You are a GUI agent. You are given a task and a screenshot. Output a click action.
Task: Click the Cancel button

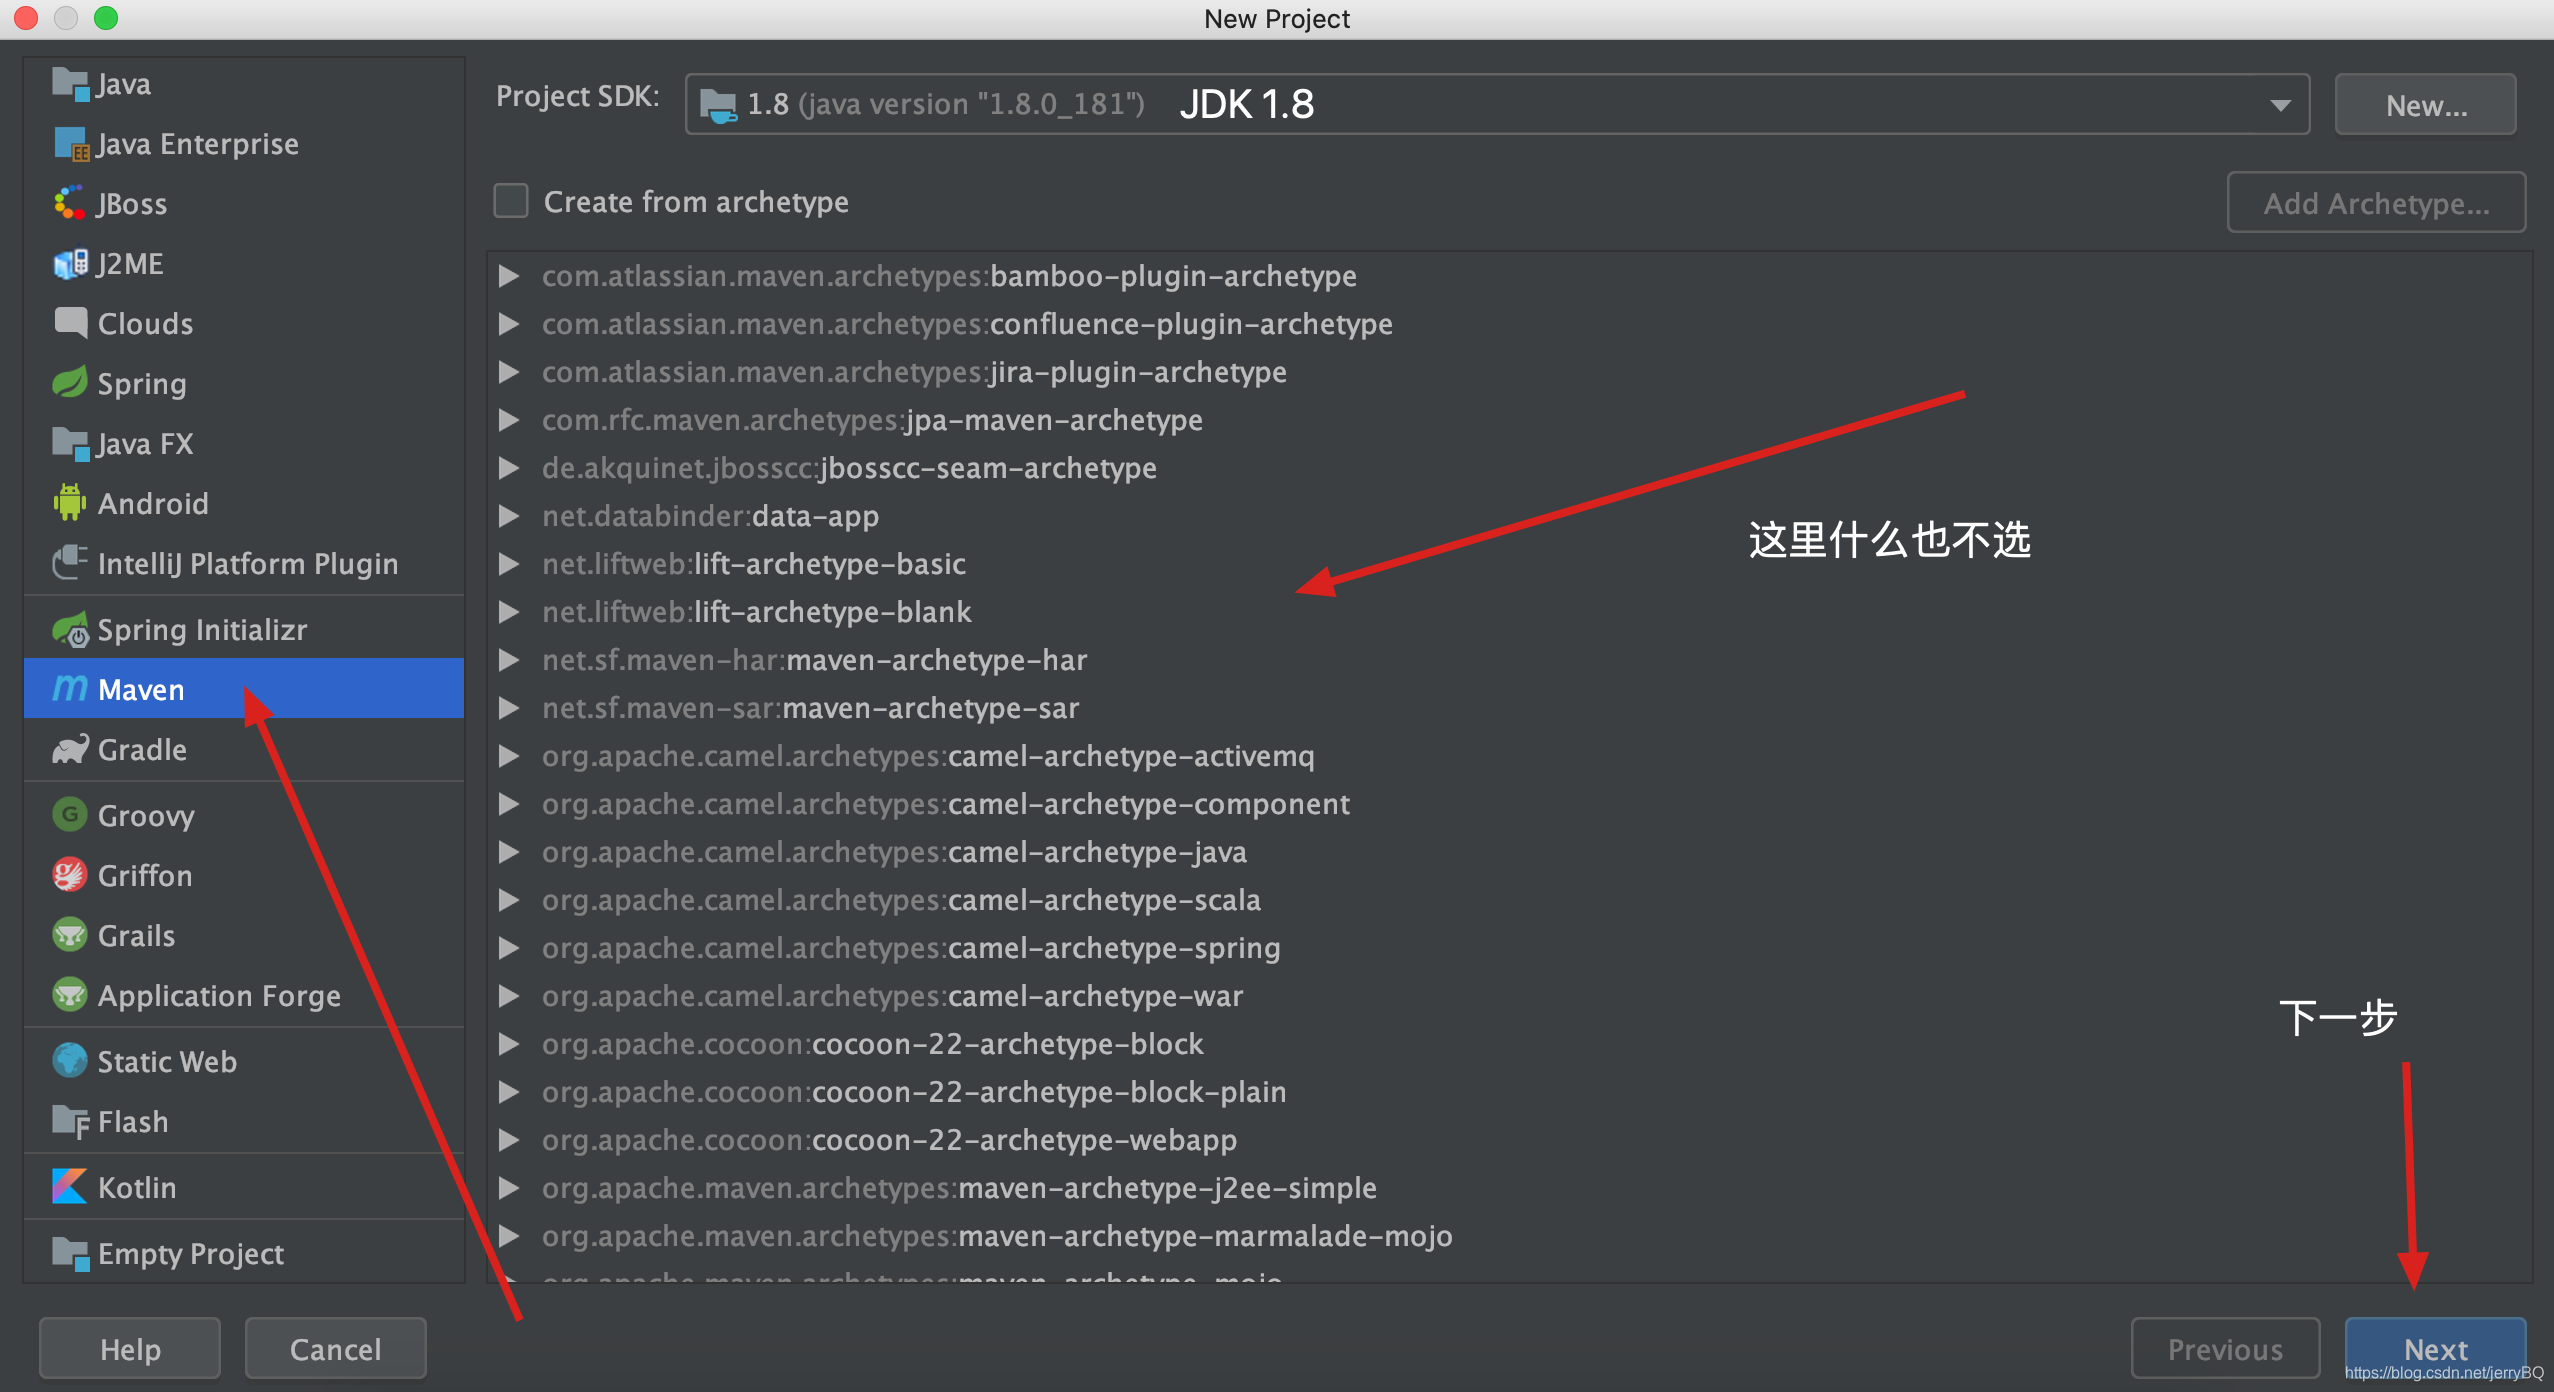pos(336,1349)
